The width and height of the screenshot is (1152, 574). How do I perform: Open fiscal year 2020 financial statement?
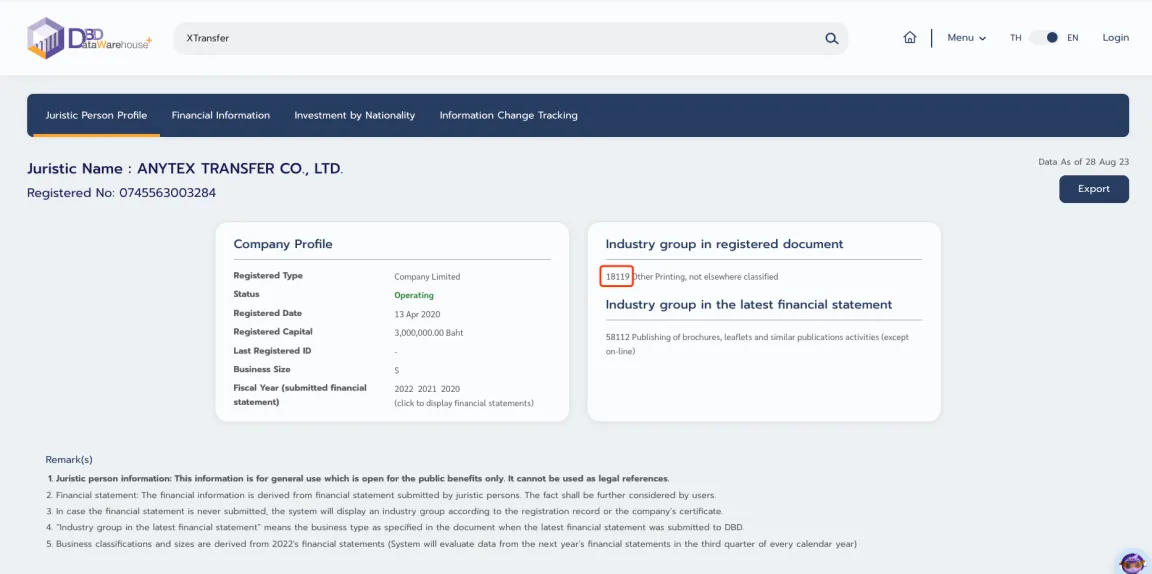click(451, 389)
